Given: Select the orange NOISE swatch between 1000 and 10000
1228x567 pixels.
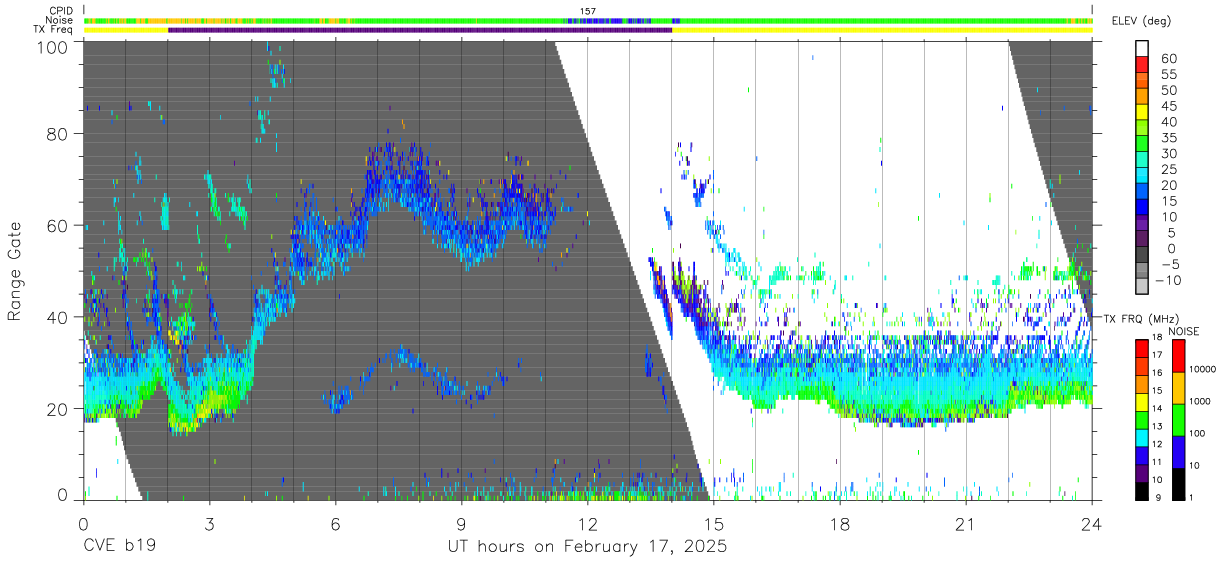Looking at the screenshot, I should [x=1178, y=388].
